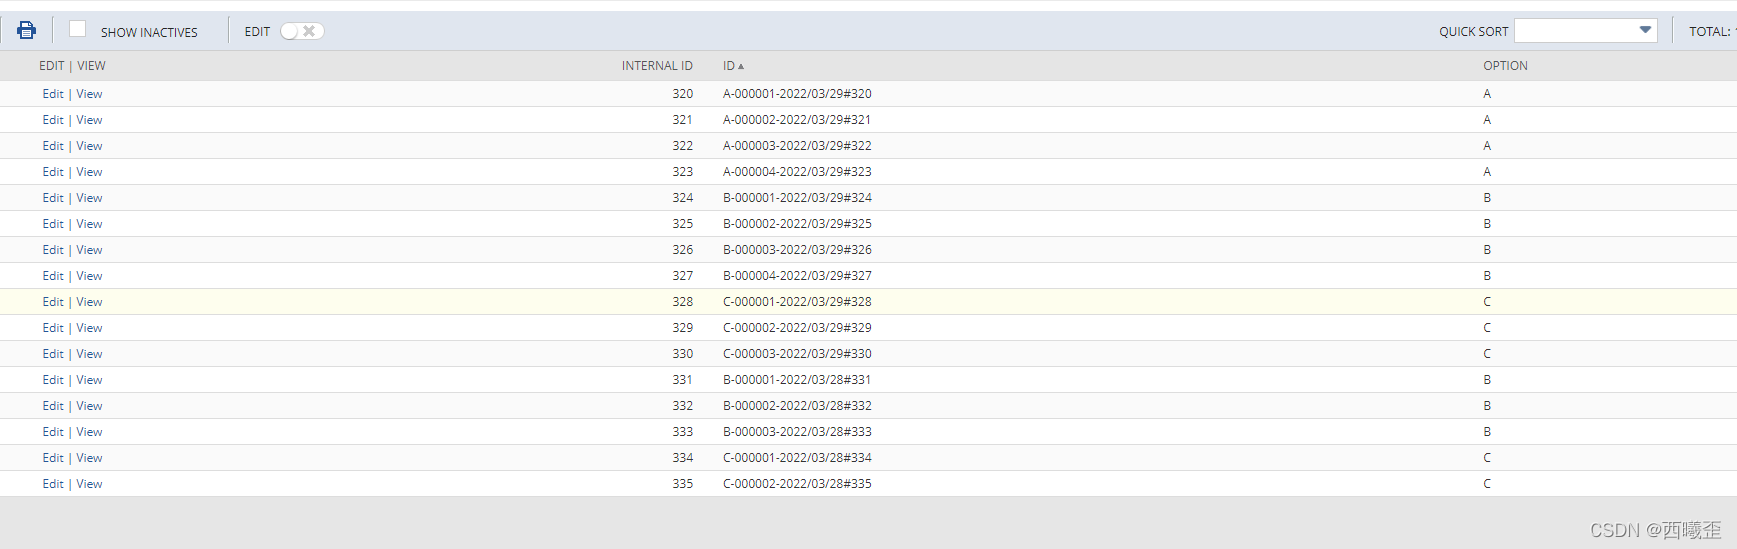Screen dimensions: 1737x549
Task: Click Edit for record 332
Action: coord(53,406)
